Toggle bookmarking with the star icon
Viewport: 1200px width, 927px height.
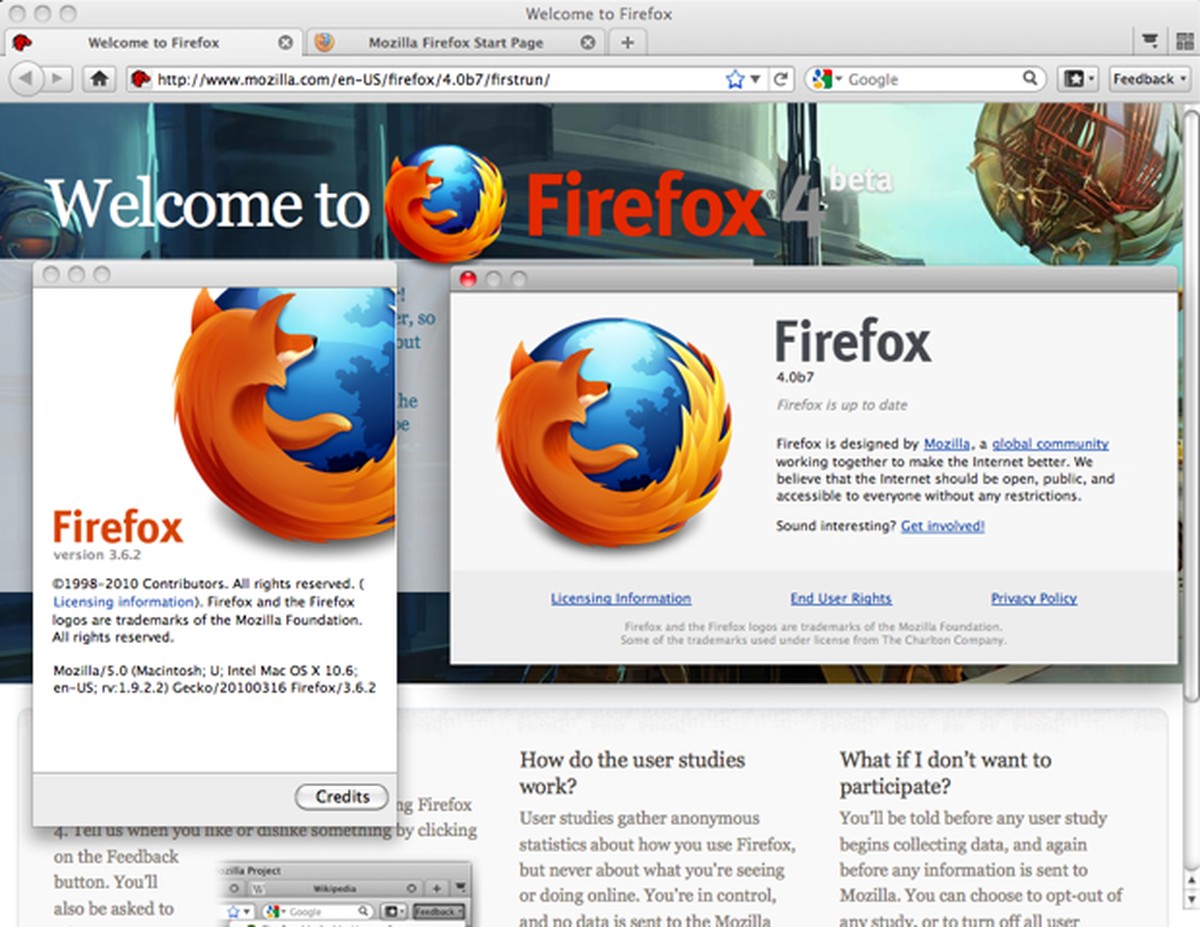point(731,78)
